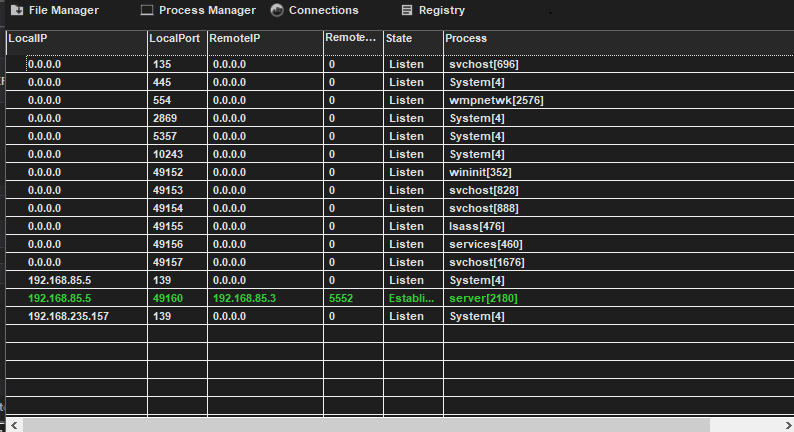The image size is (794, 432).
Task: Click the horizontal scrollbar left arrow
Action: coord(13,425)
